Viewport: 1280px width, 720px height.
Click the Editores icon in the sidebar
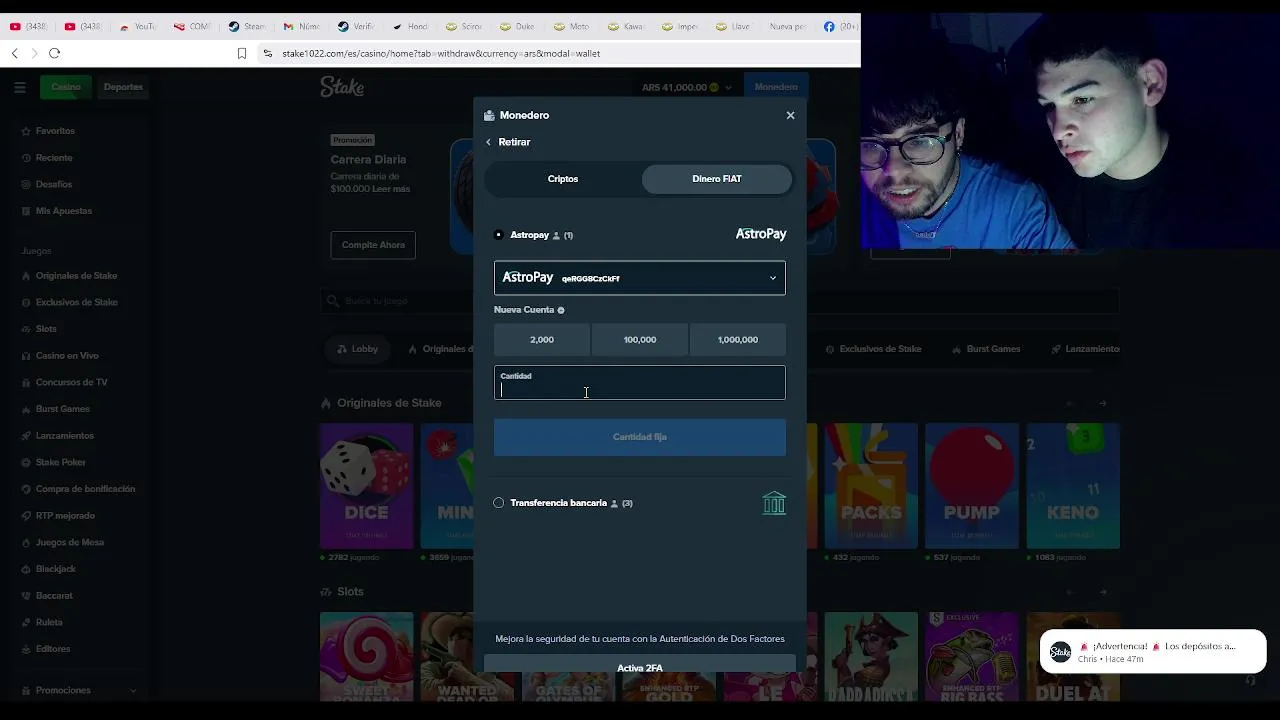[27, 649]
